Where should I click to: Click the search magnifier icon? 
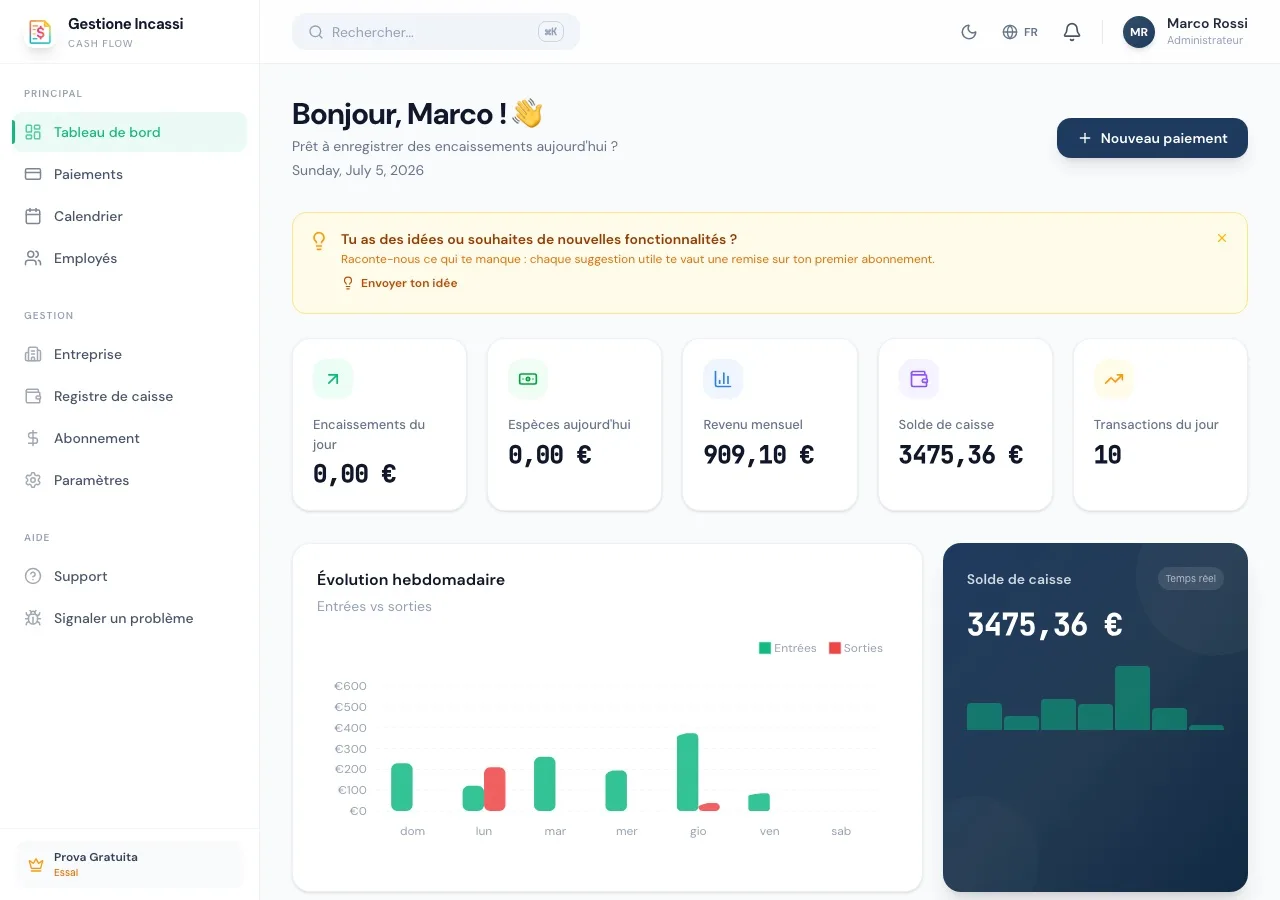coord(316,32)
